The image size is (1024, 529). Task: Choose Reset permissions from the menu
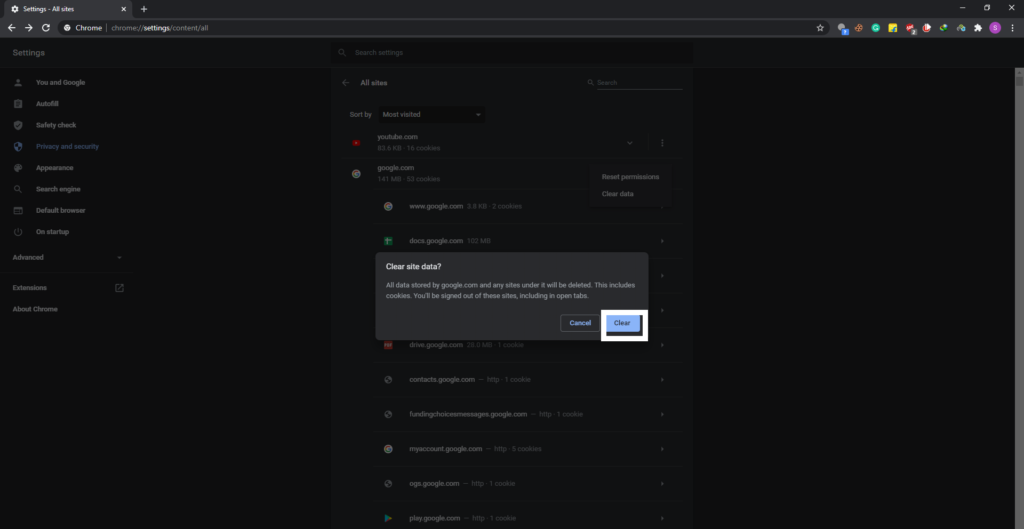[630, 177]
